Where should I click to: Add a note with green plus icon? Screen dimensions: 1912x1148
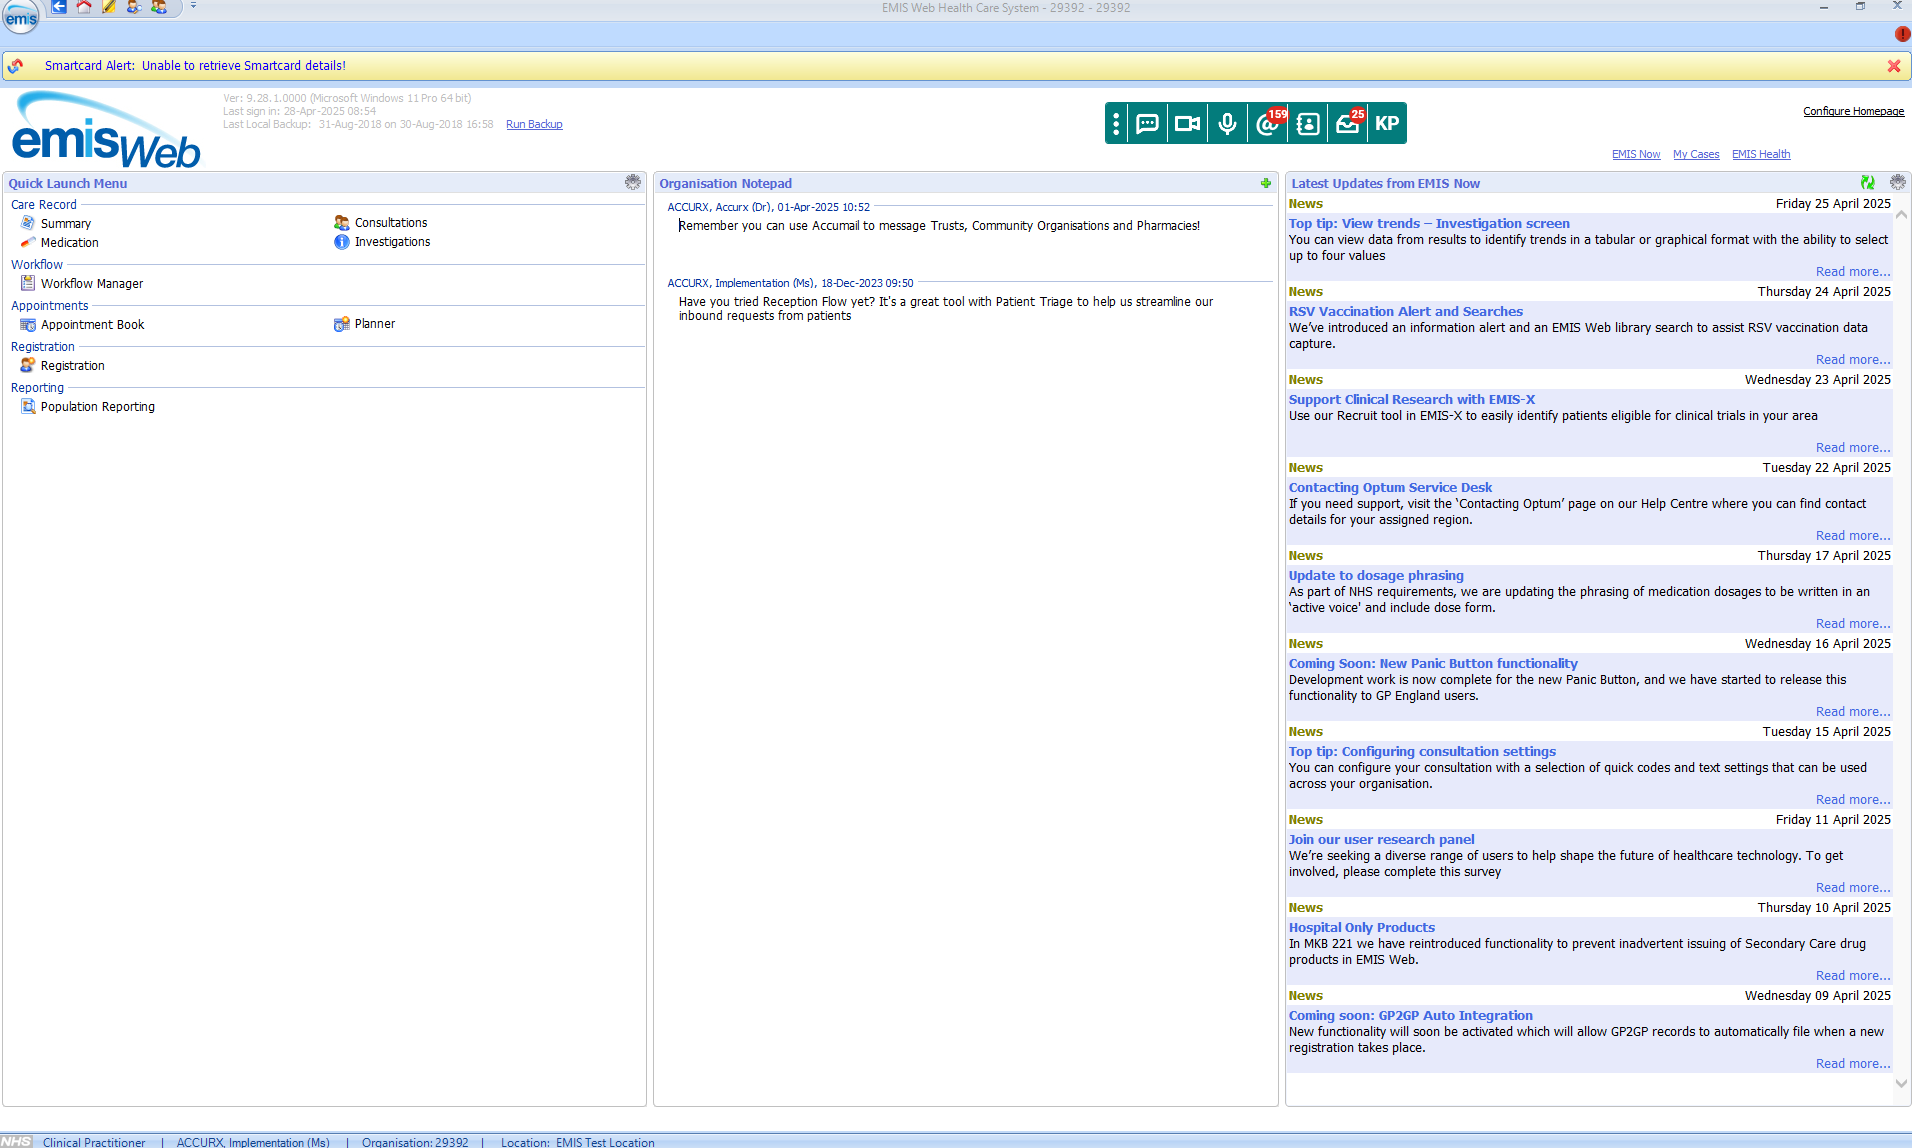click(x=1266, y=183)
